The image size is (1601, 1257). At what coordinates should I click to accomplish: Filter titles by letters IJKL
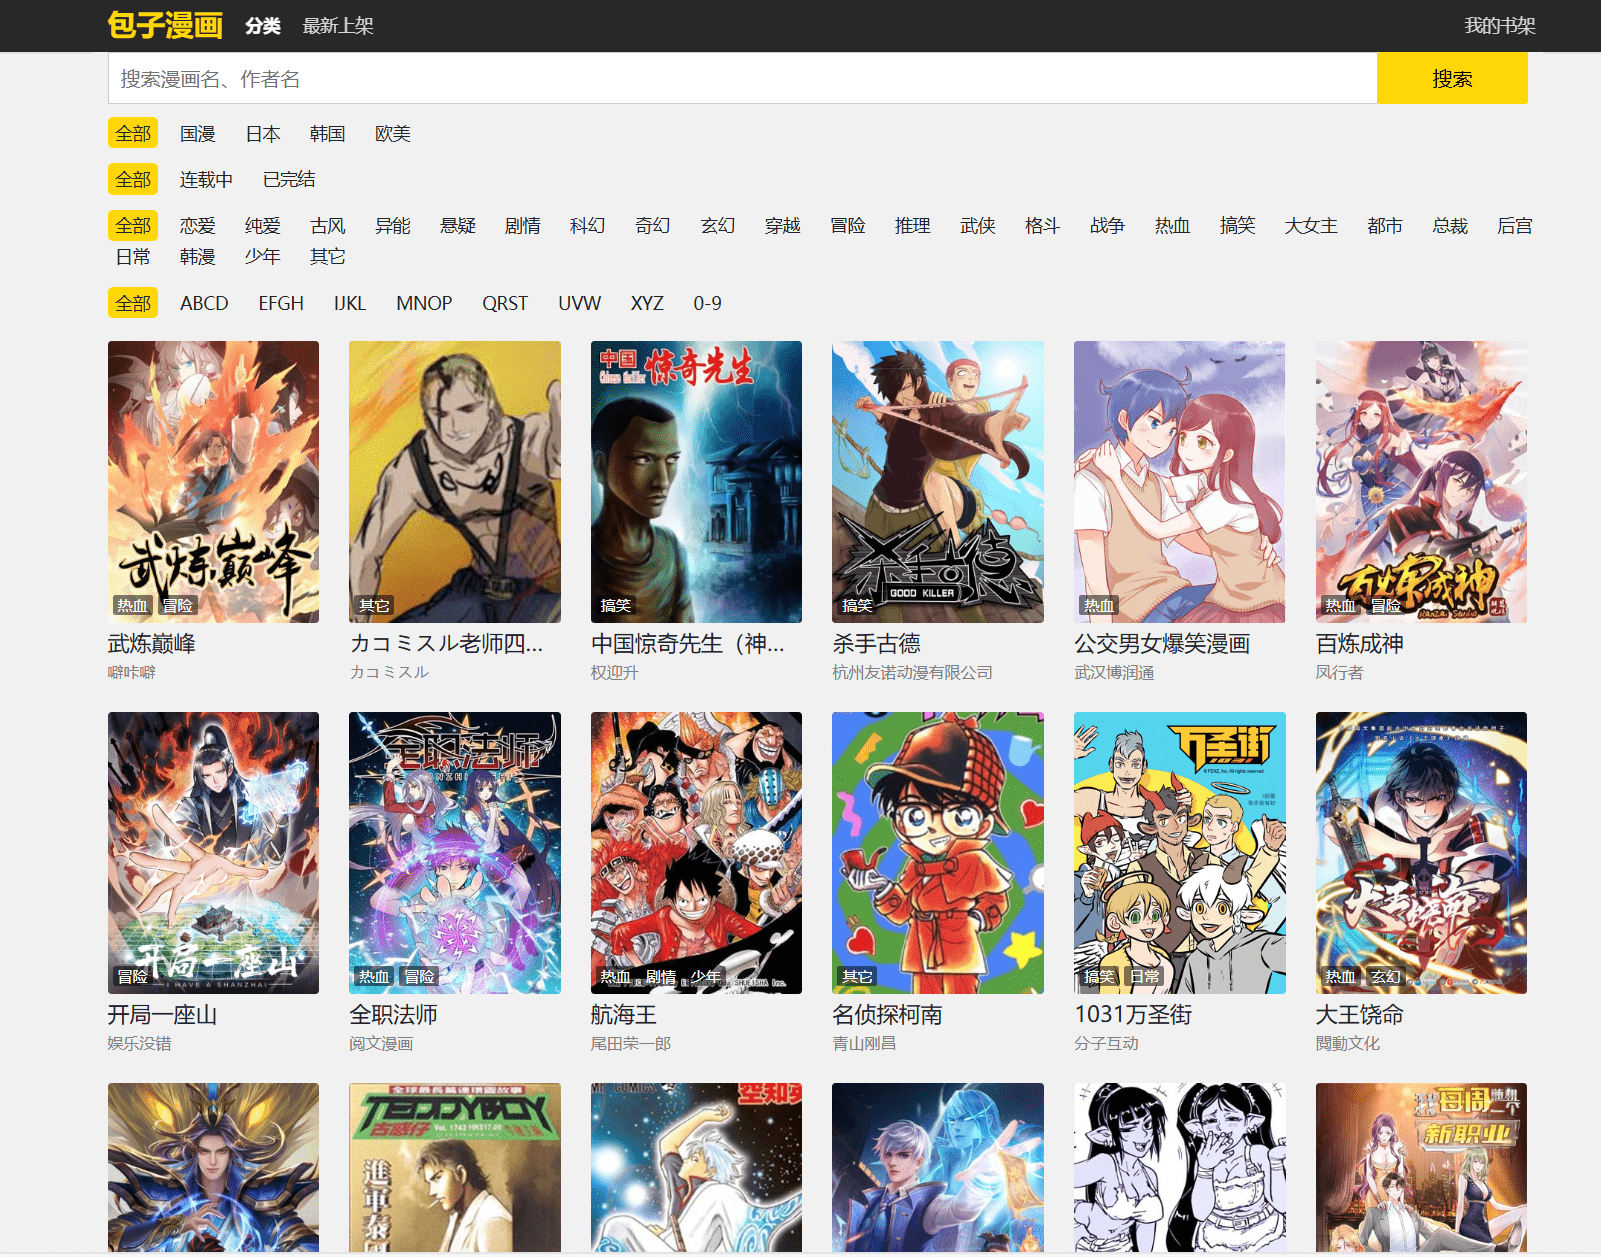(x=350, y=303)
